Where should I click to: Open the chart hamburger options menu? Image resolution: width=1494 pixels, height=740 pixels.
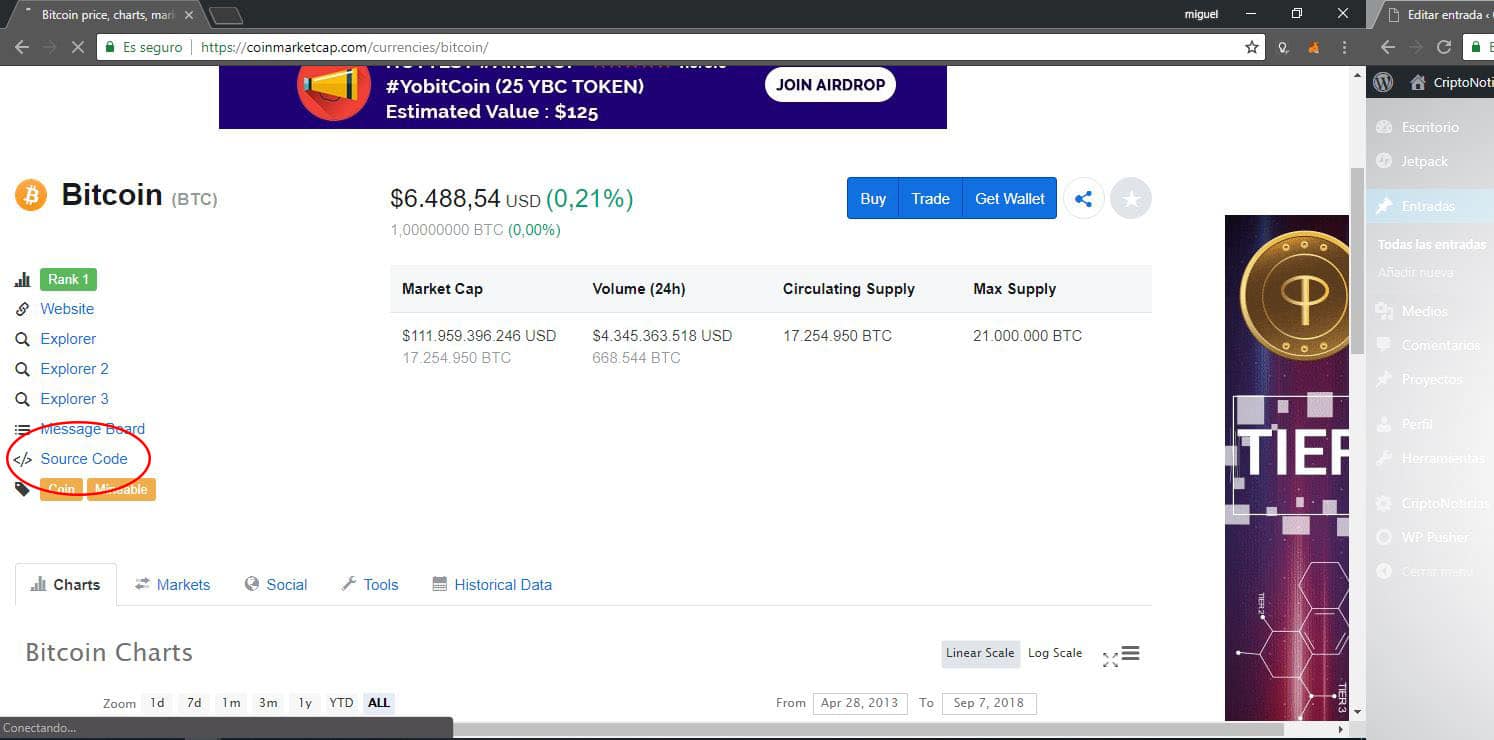pyautogui.click(x=1133, y=654)
